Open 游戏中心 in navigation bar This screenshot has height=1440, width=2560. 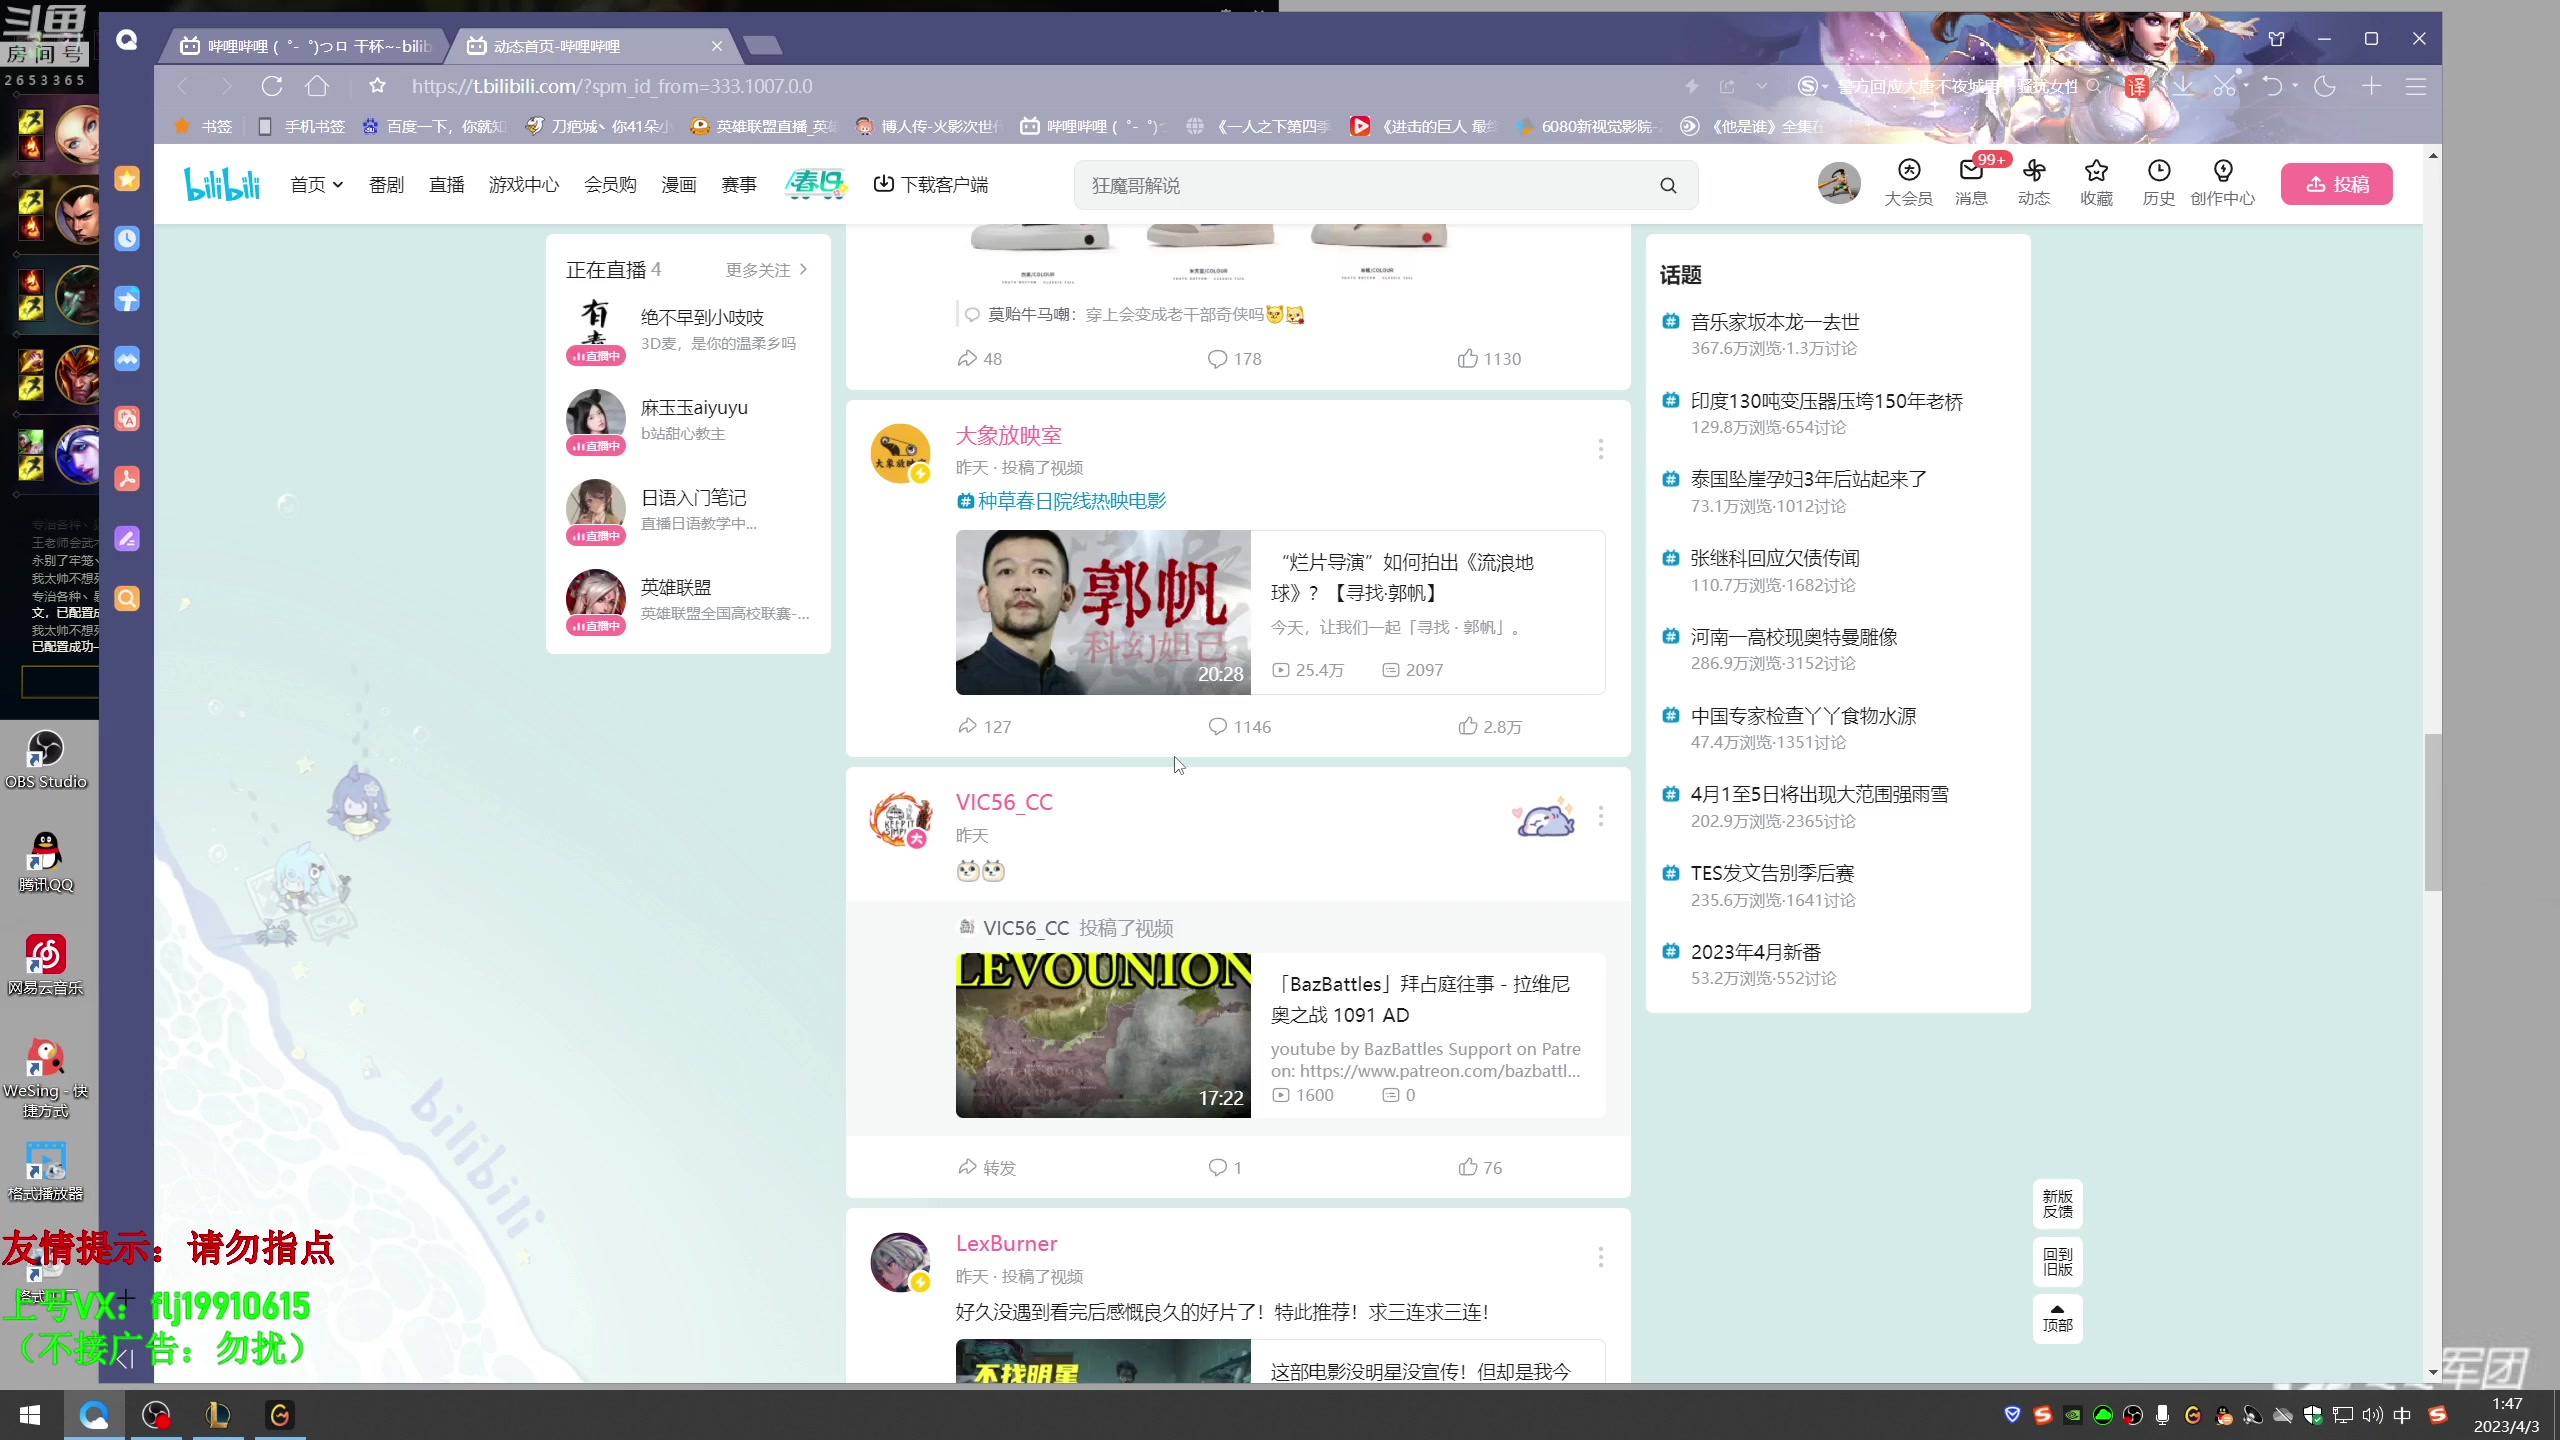(x=524, y=184)
